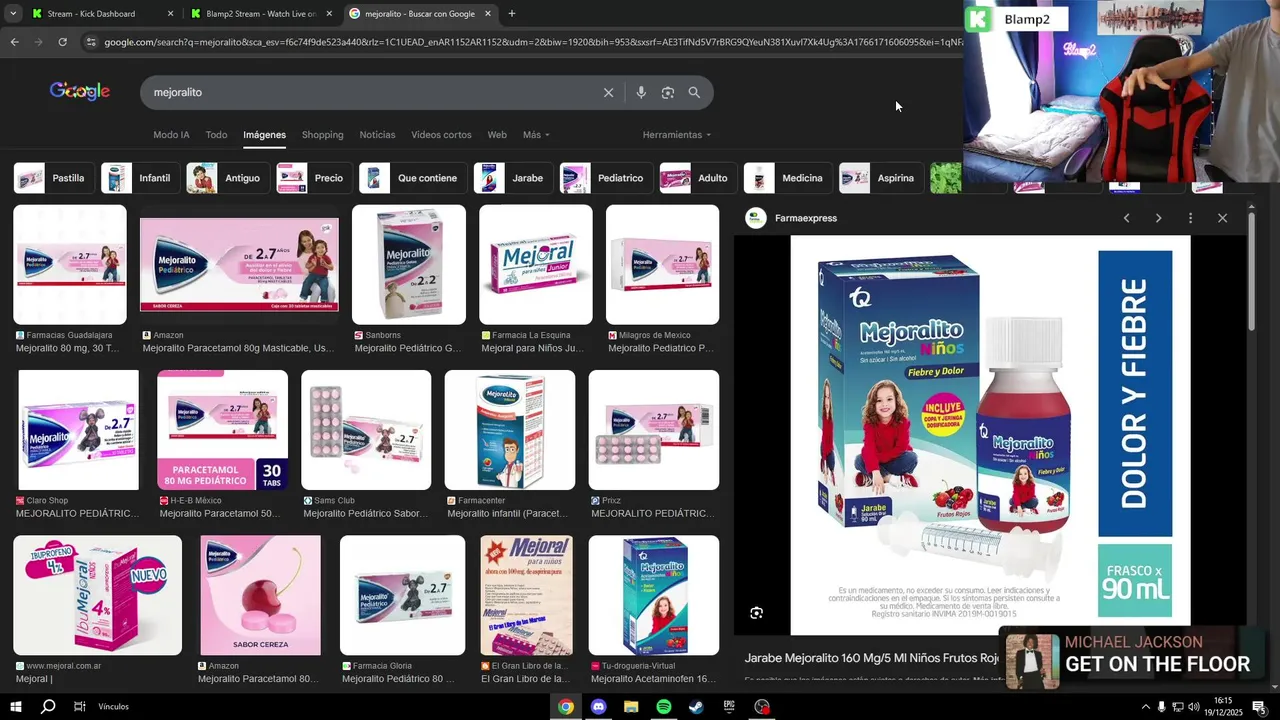Show previous image in preview panel

click(1126, 218)
